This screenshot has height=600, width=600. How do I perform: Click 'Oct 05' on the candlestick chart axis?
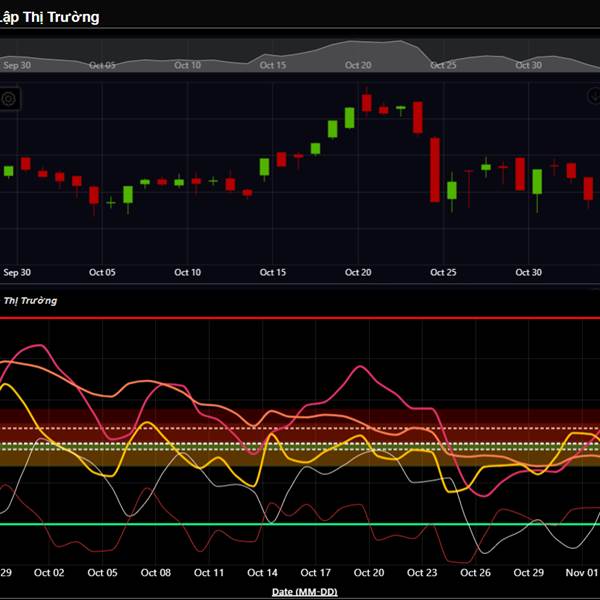[102, 272]
